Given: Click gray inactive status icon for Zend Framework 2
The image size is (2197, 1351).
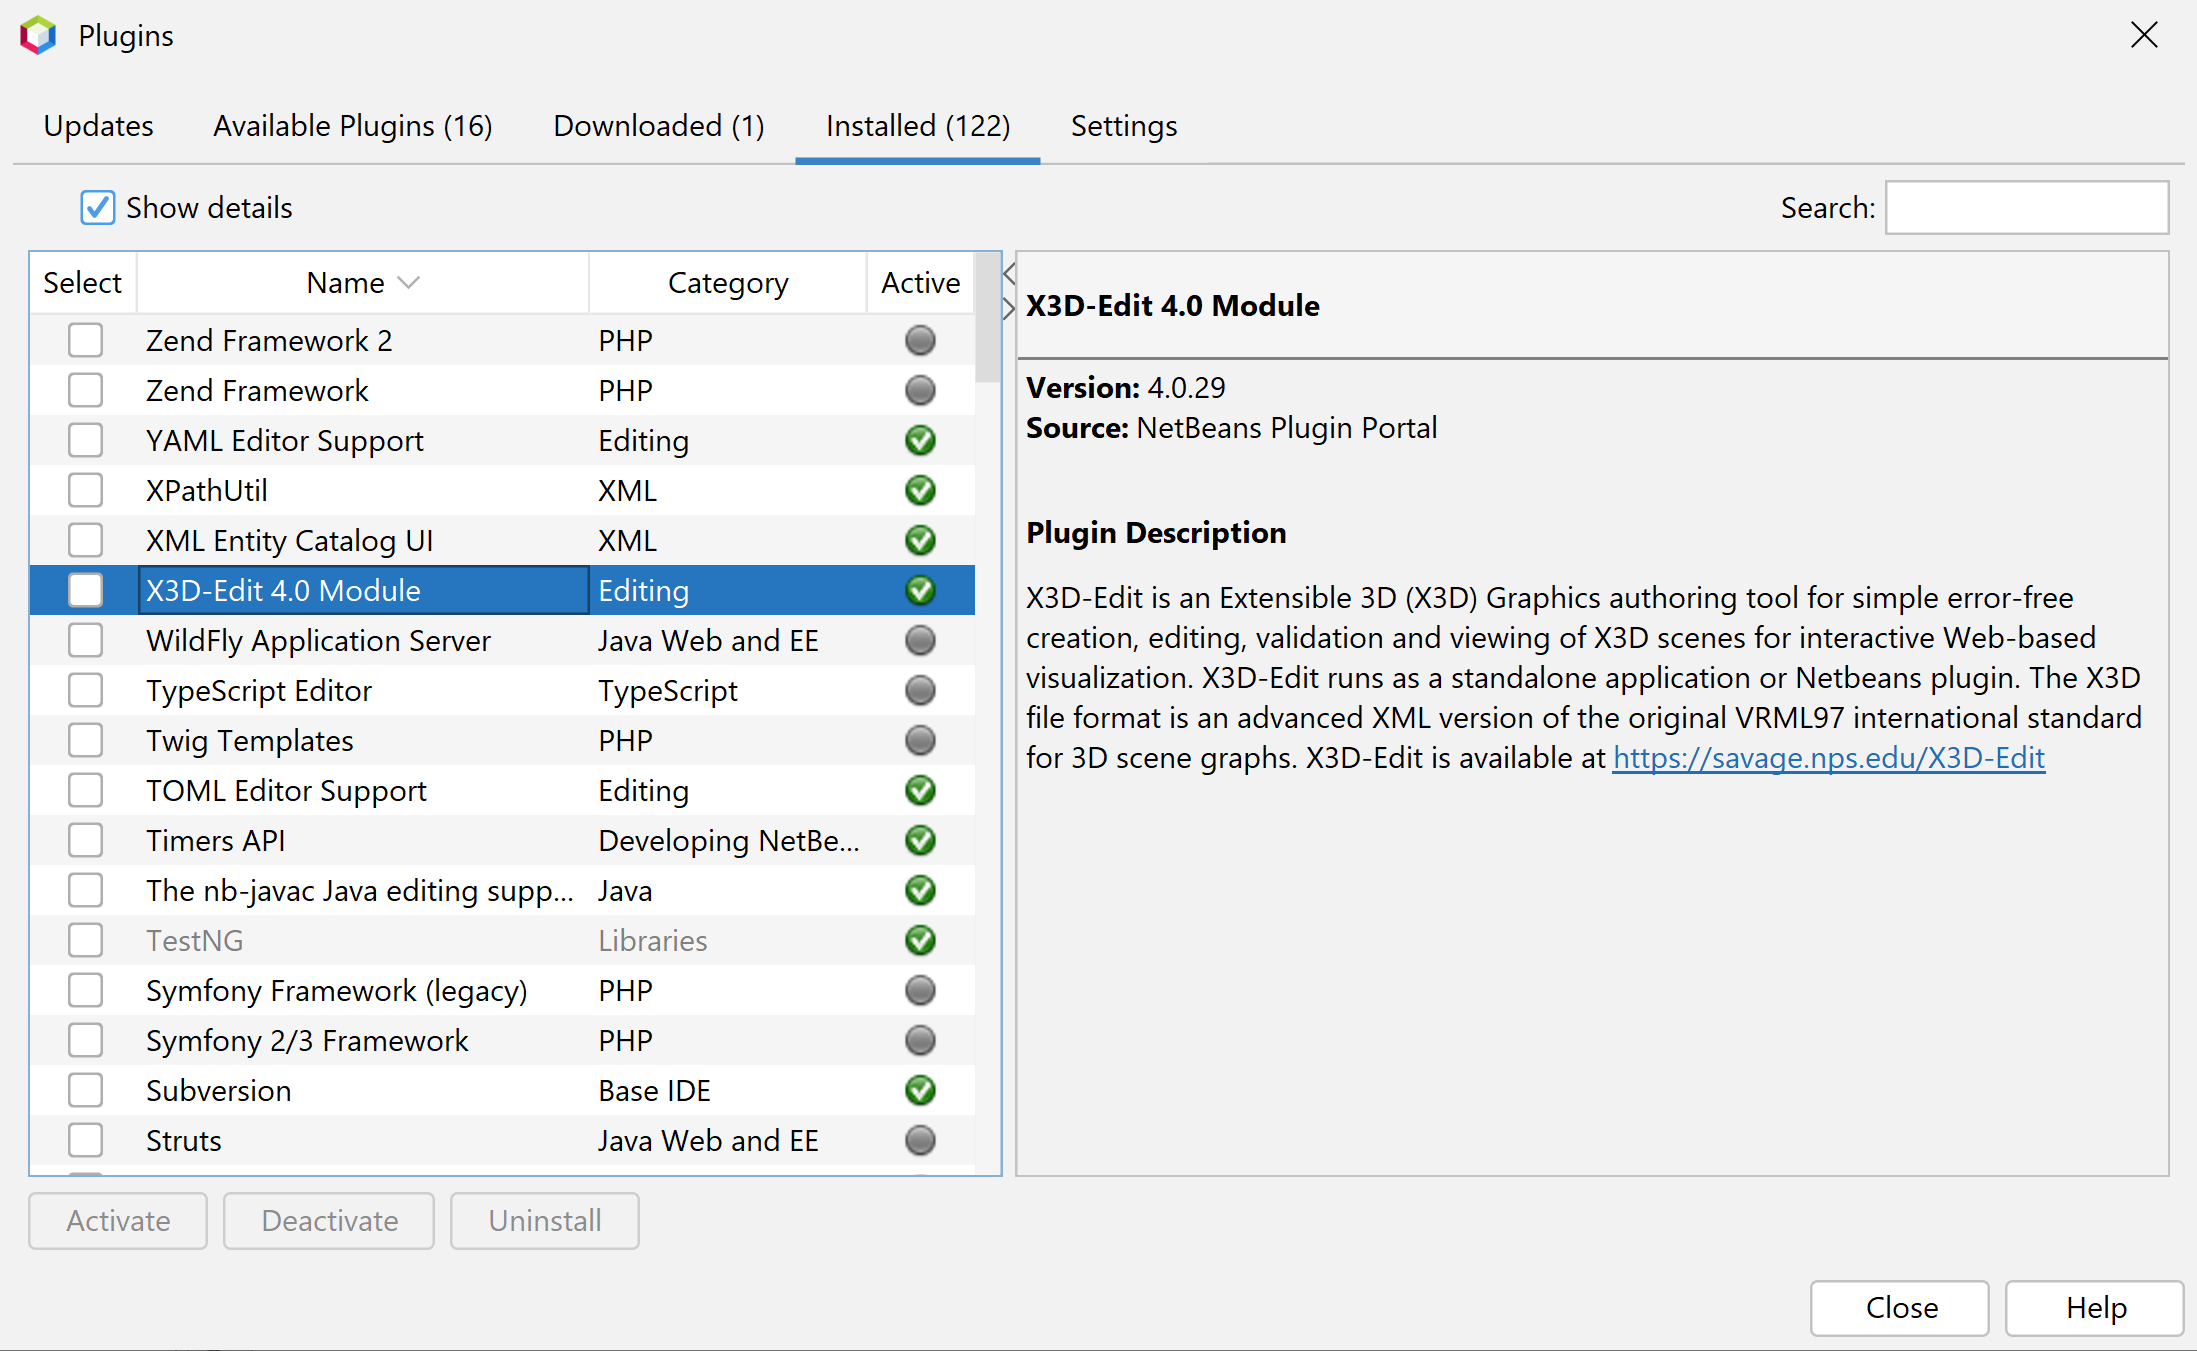Looking at the screenshot, I should [920, 340].
